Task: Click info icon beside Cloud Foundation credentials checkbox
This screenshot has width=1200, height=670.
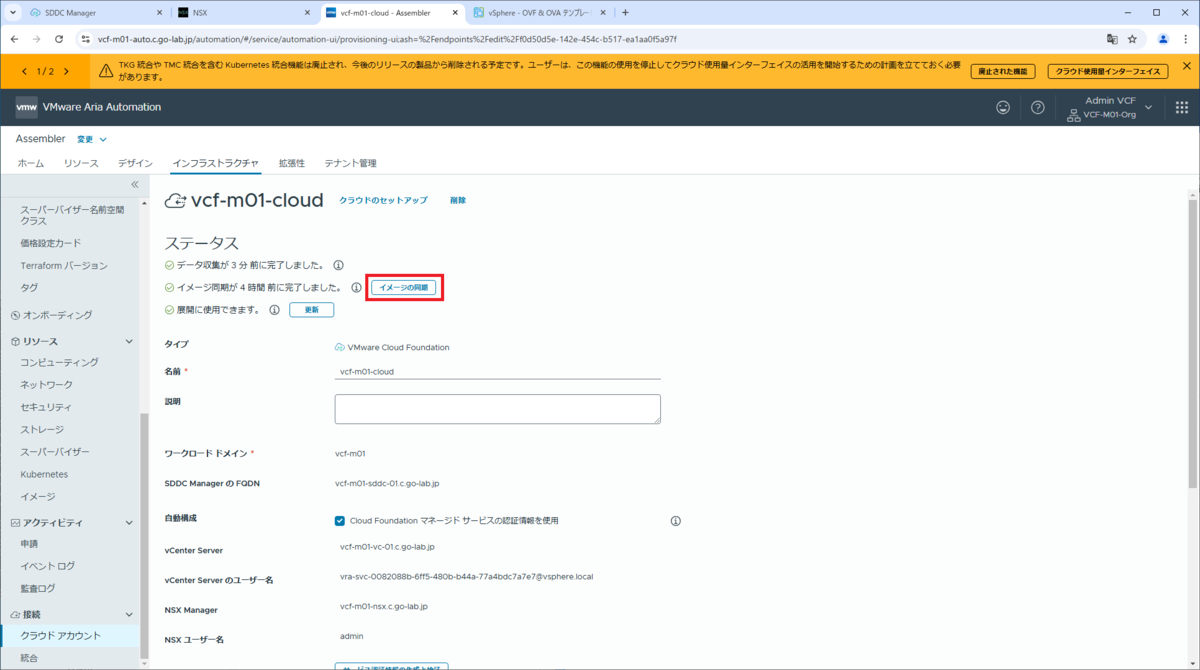Action: point(675,521)
